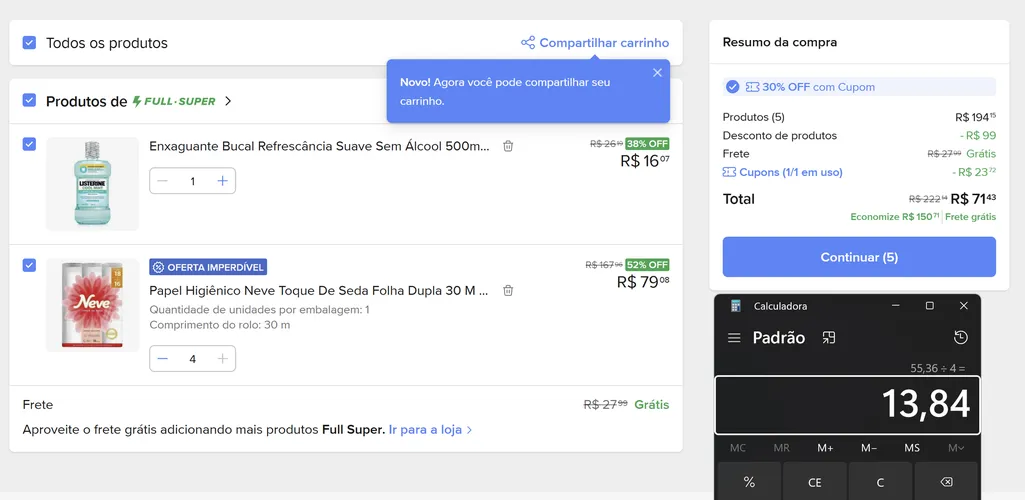
Task: Increase quantity of Enxaguante Bucal
Action: click(222, 181)
